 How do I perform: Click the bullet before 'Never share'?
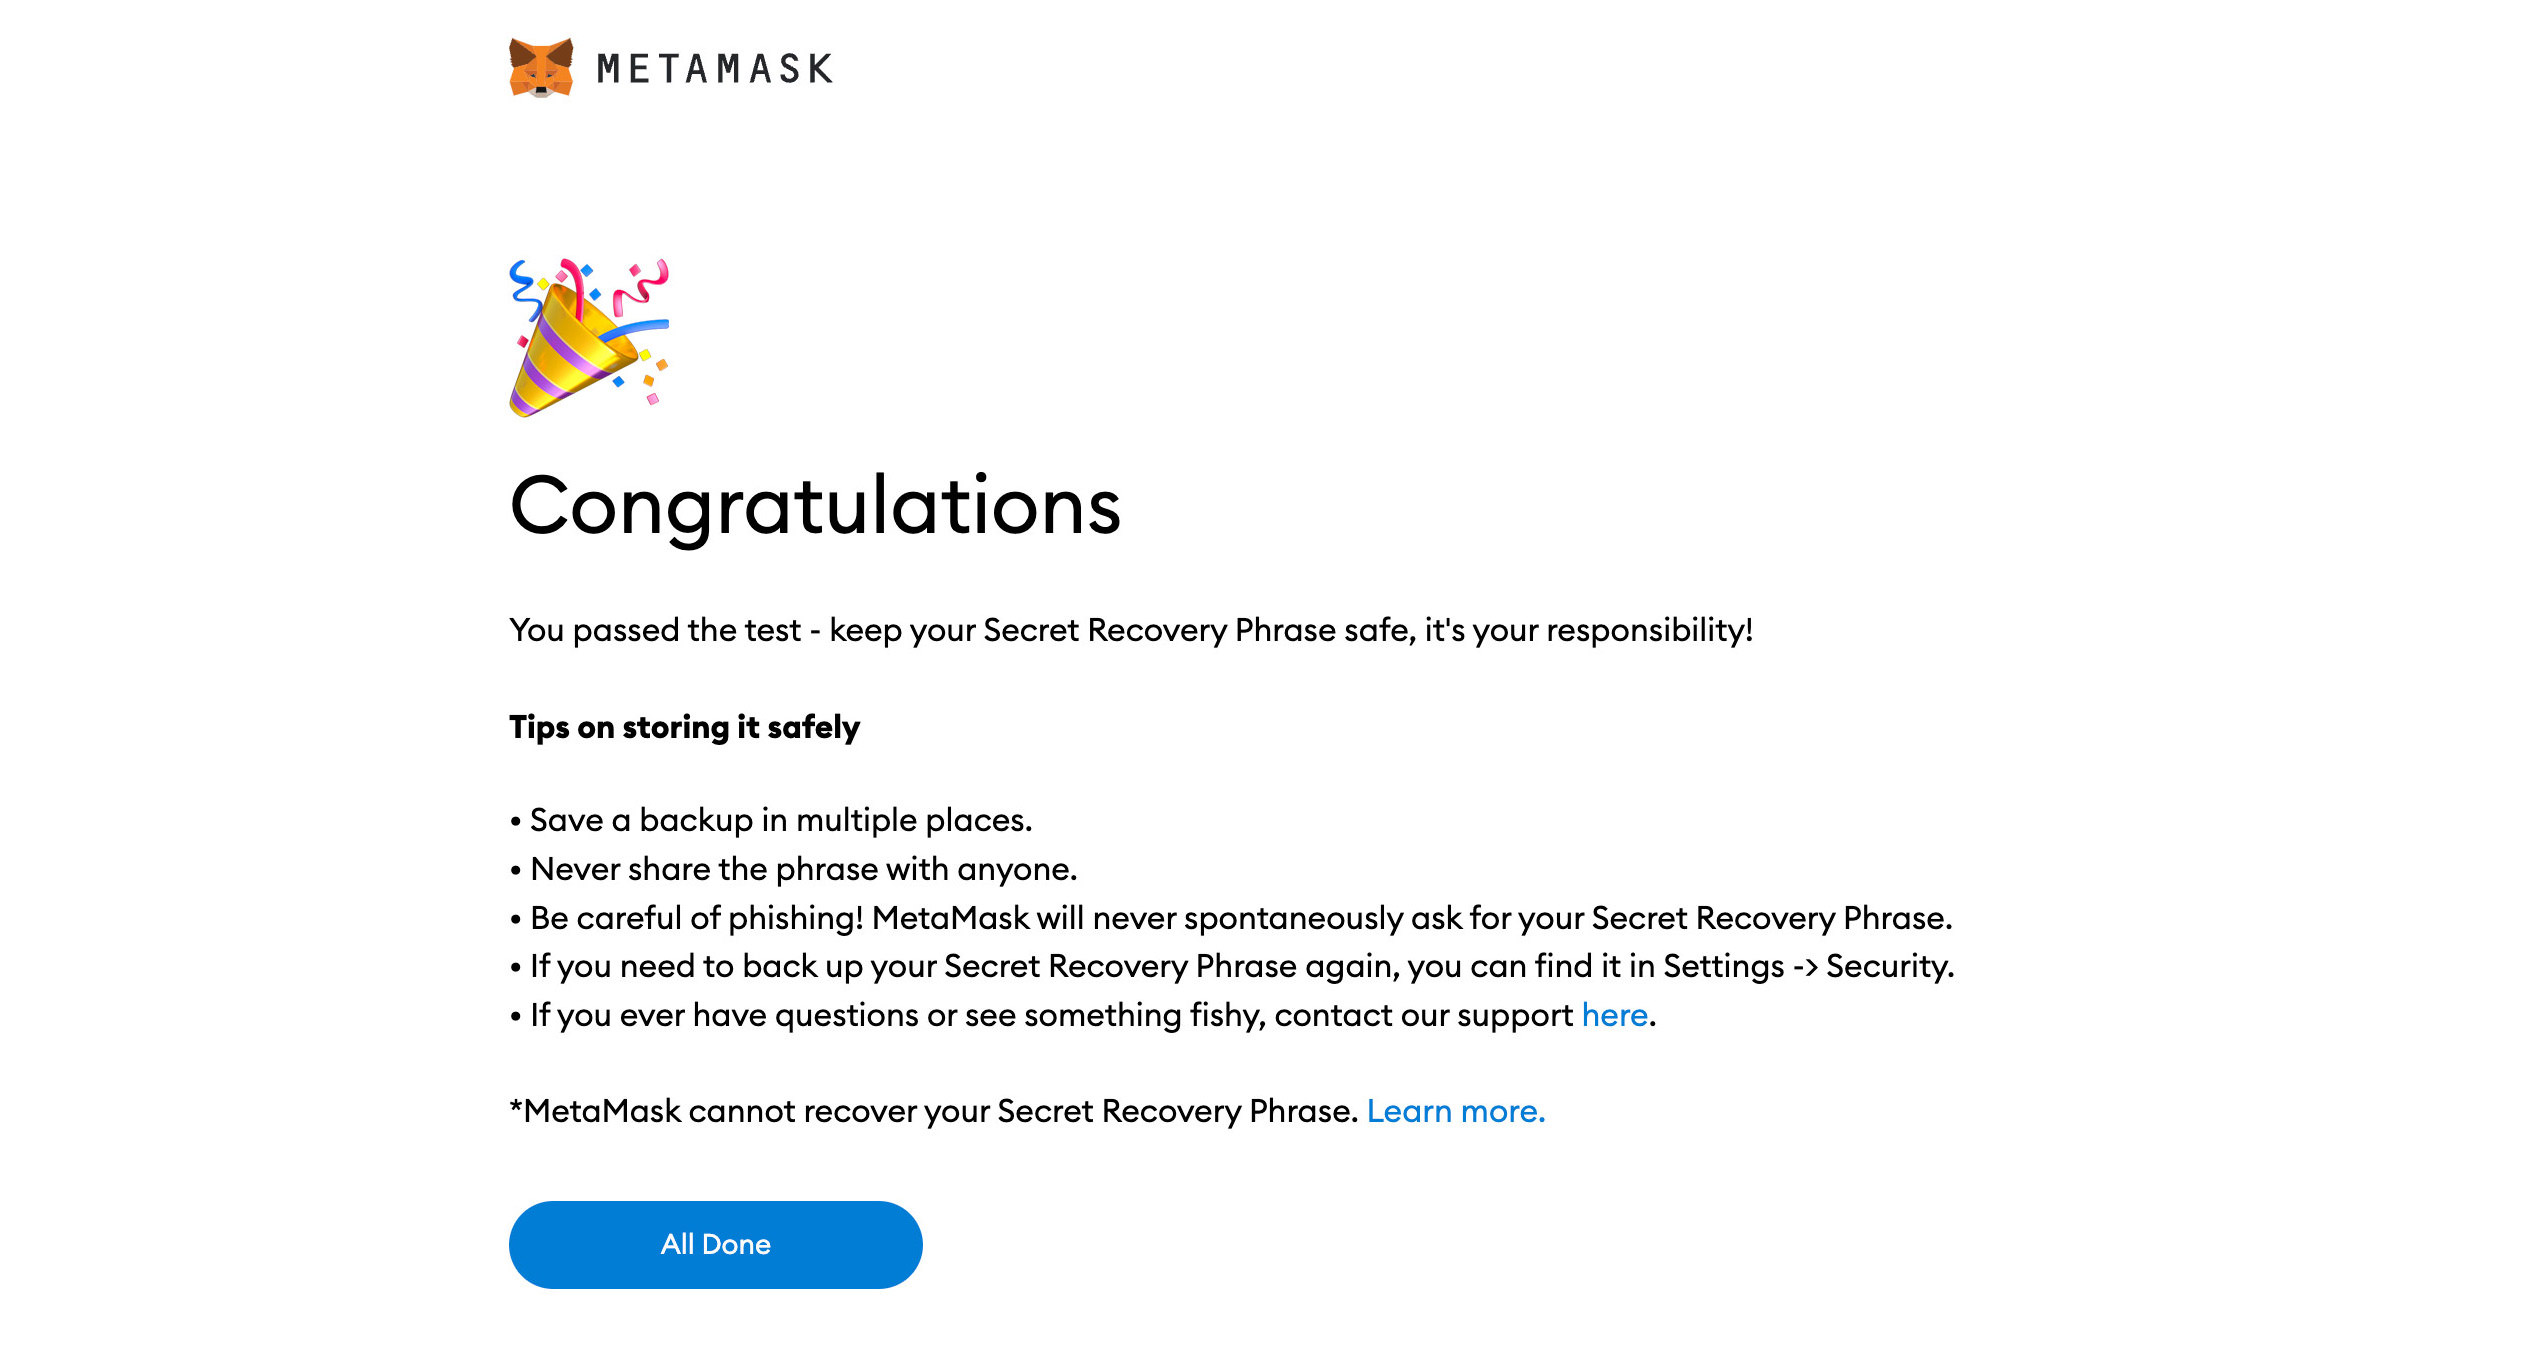click(x=515, y=871)
